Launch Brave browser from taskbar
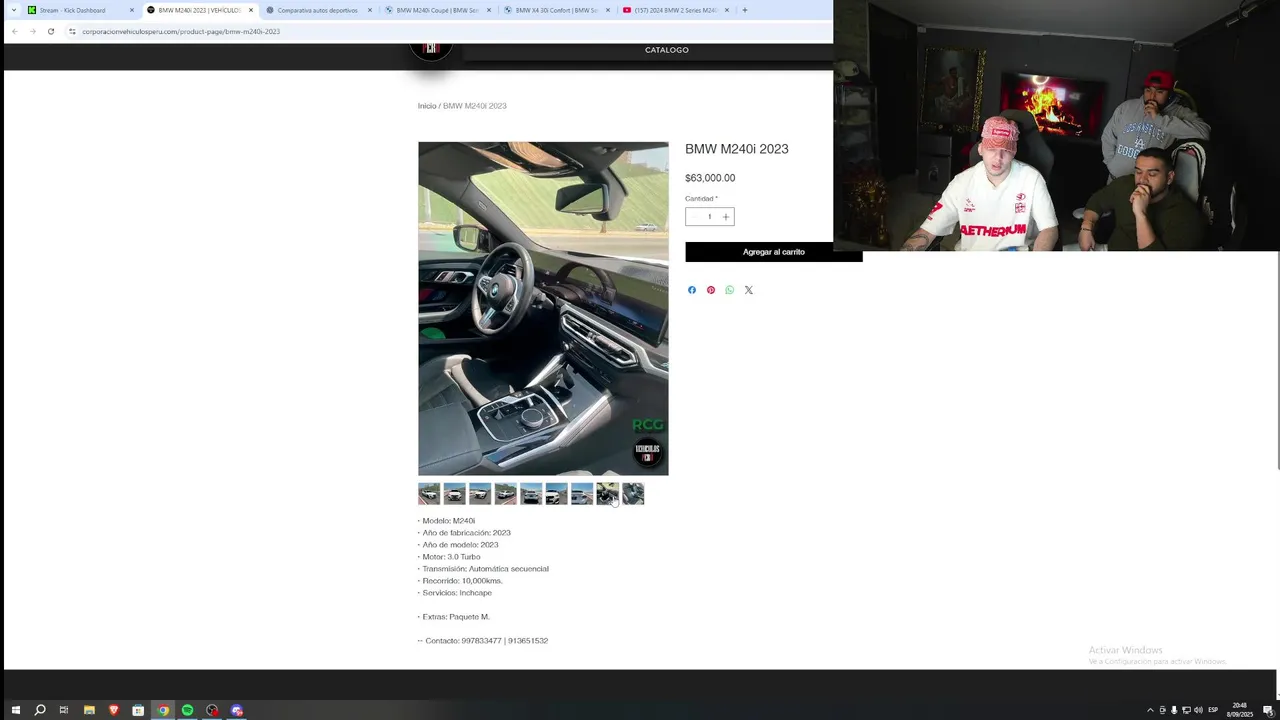The image size is (1280, 720). click(x=113, y=710)
